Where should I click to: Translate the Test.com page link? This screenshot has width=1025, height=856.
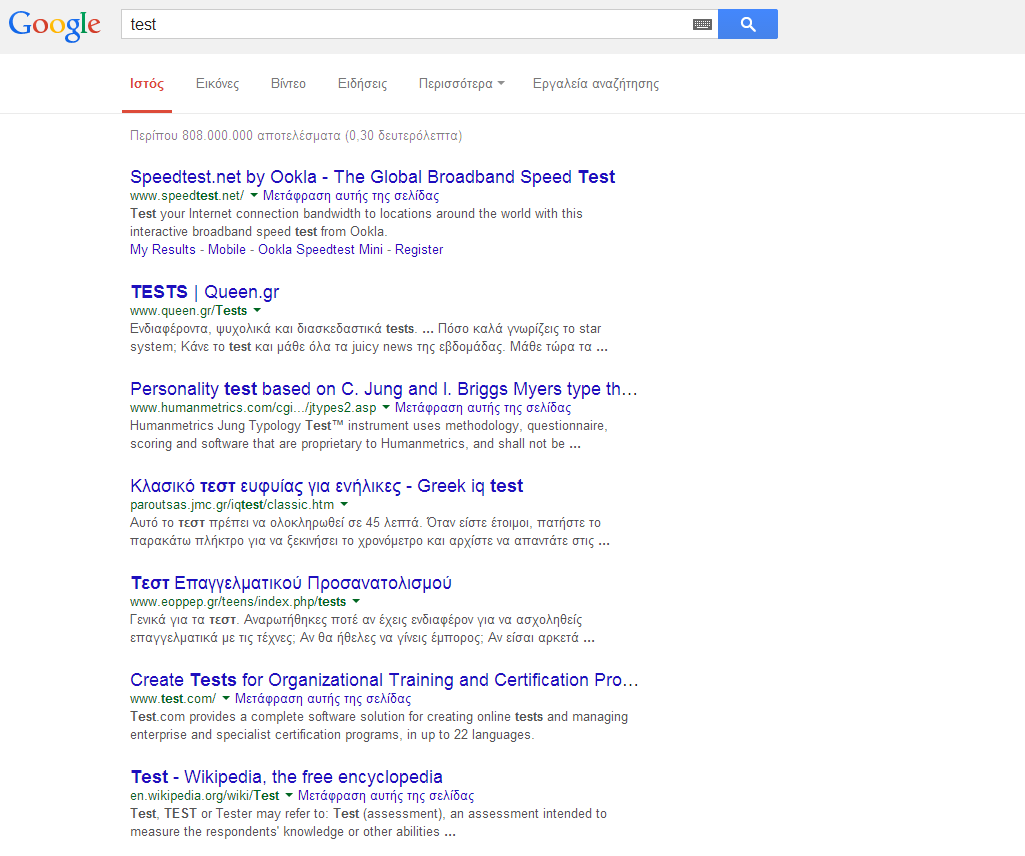pos(322,698)
